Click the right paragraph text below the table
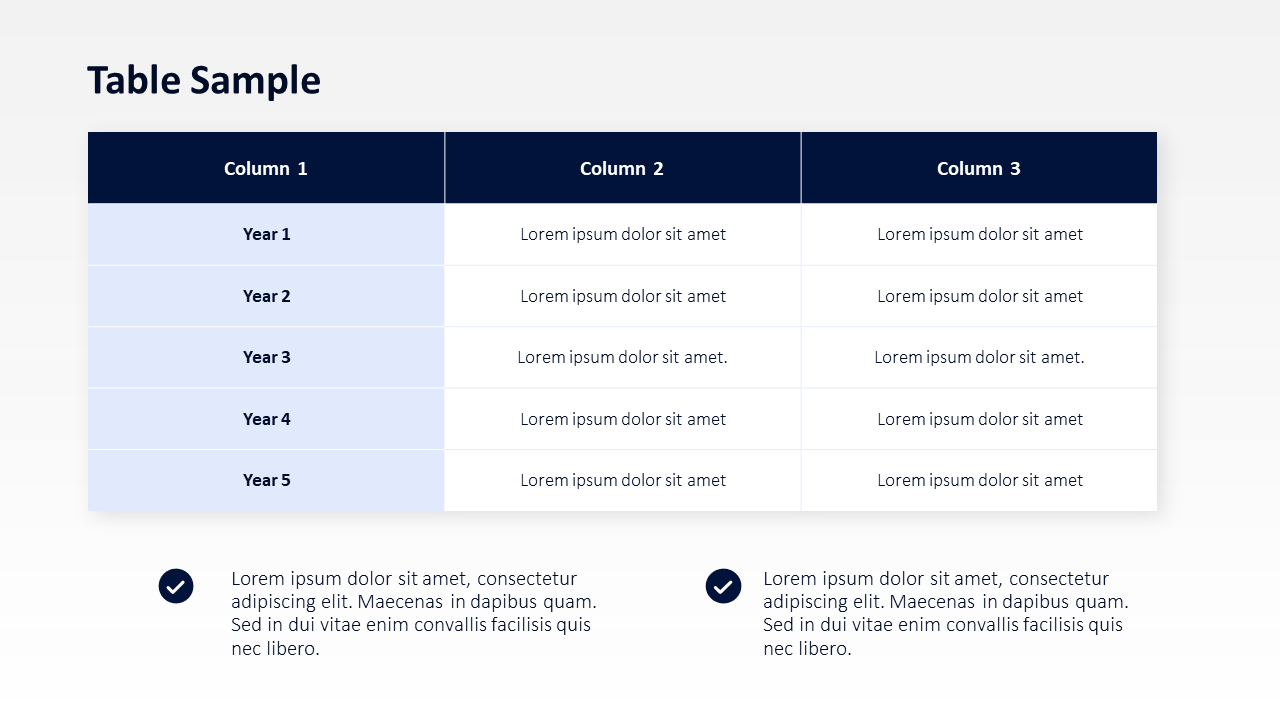Viewport: 1280px width, 720px height. click(x=945, y=613)
